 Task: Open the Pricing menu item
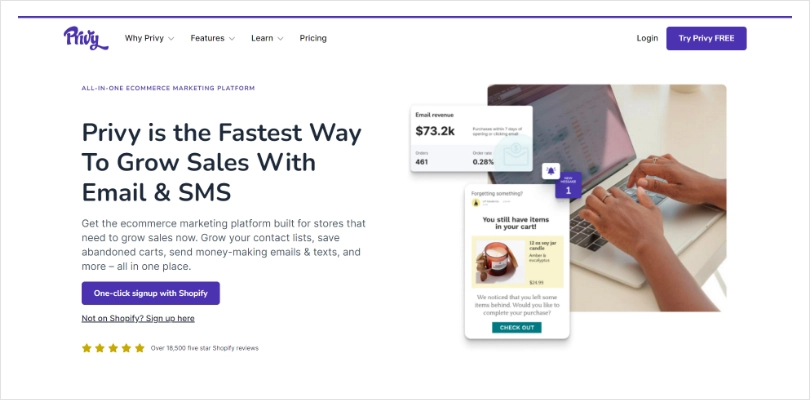click(x=313, y=38)
